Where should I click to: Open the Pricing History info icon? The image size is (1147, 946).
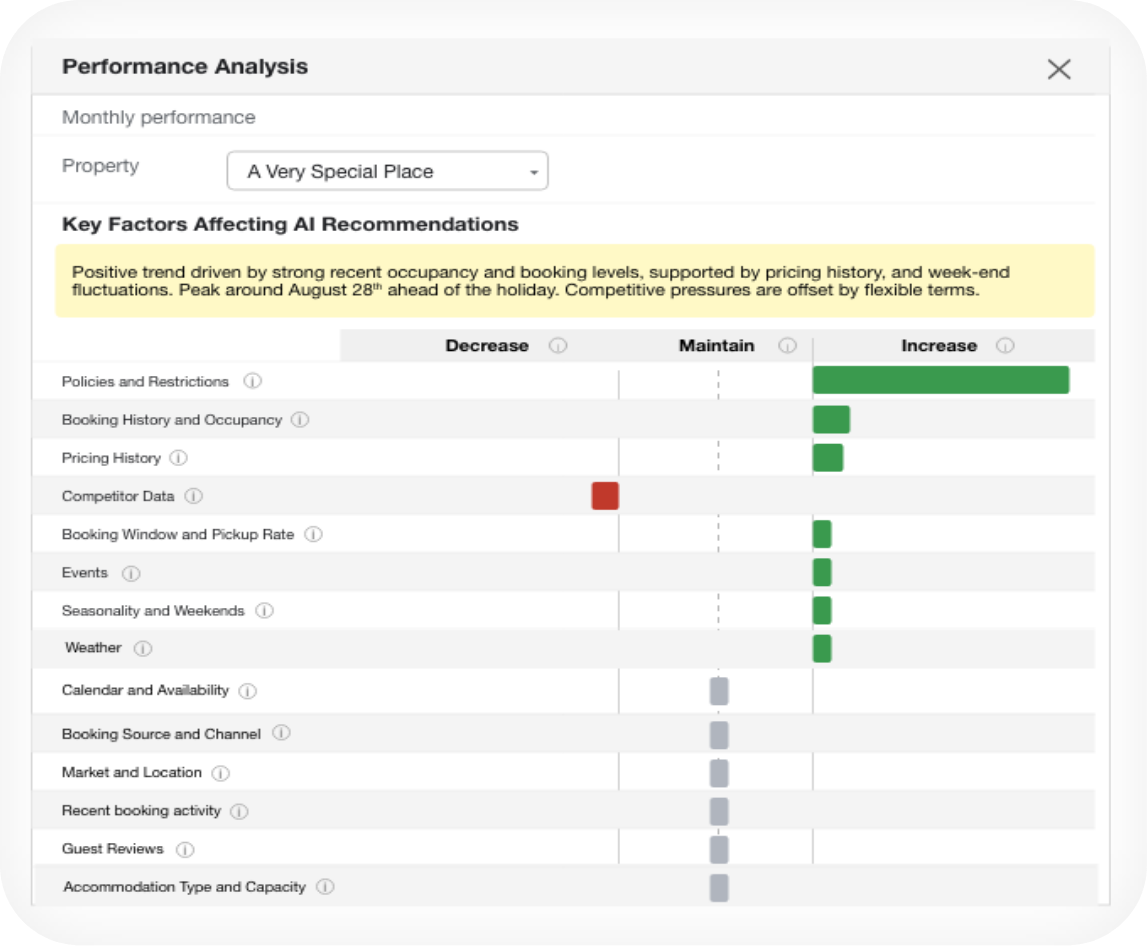coord(178,458)
